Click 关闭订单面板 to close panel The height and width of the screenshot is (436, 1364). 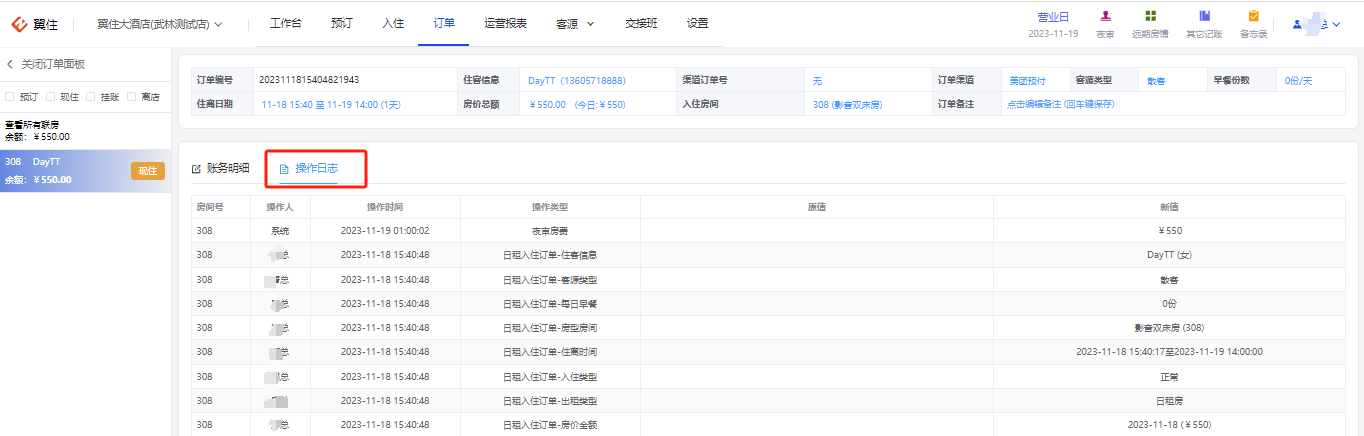[53, 64]
